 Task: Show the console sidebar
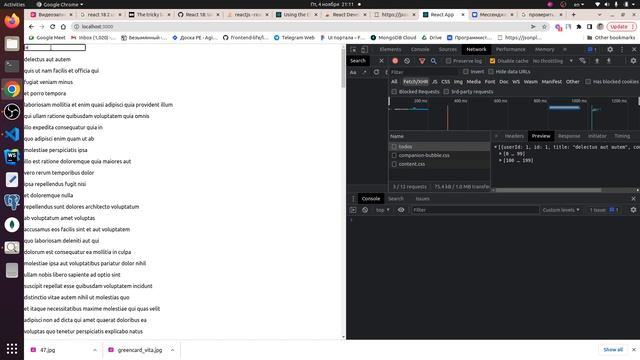[353, 210]
